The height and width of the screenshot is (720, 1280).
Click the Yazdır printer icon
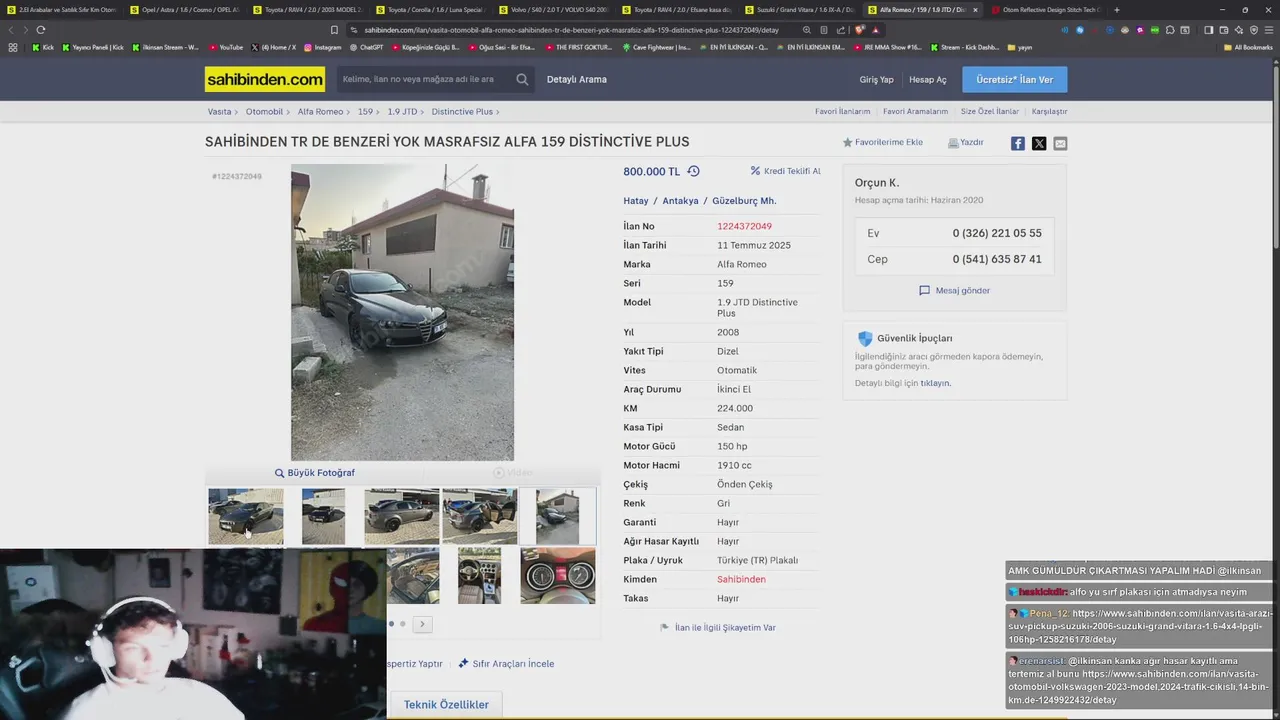953,143
